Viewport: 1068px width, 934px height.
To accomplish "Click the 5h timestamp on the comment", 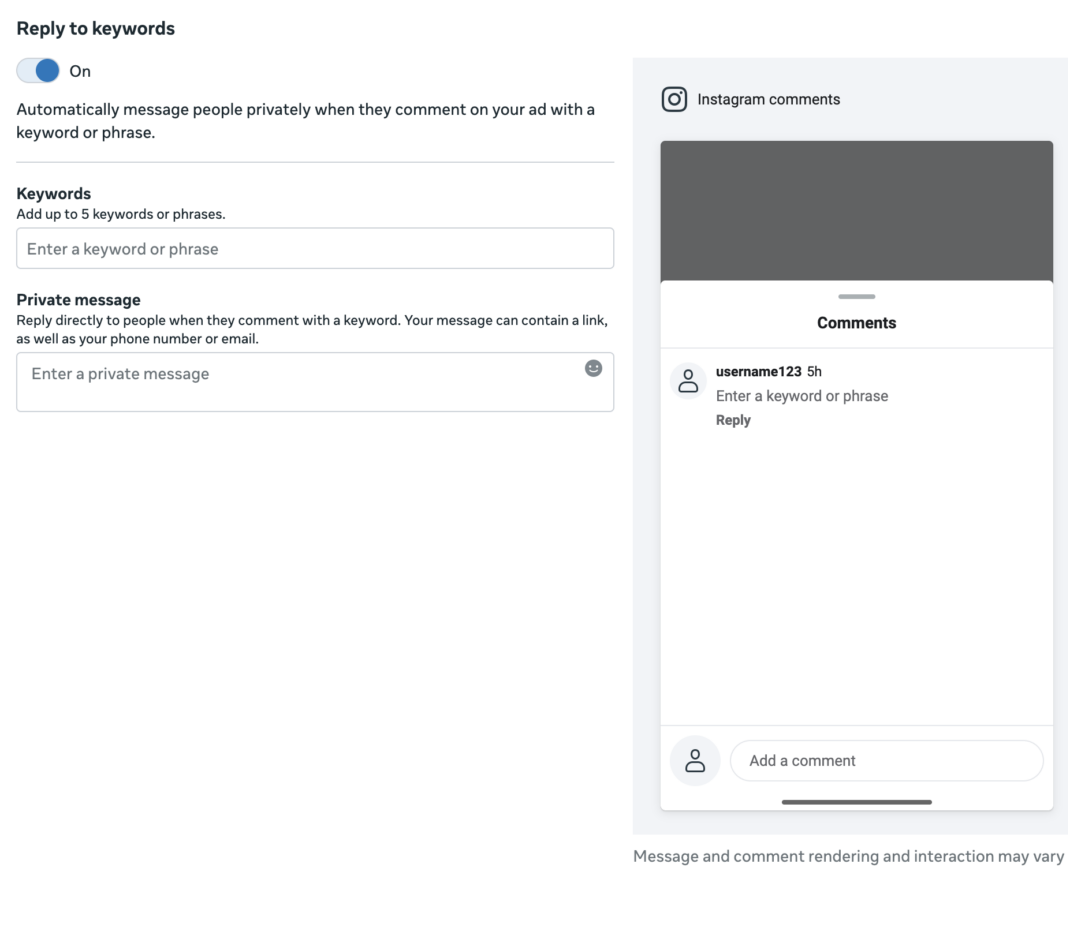I will click(x=814, y=371).
